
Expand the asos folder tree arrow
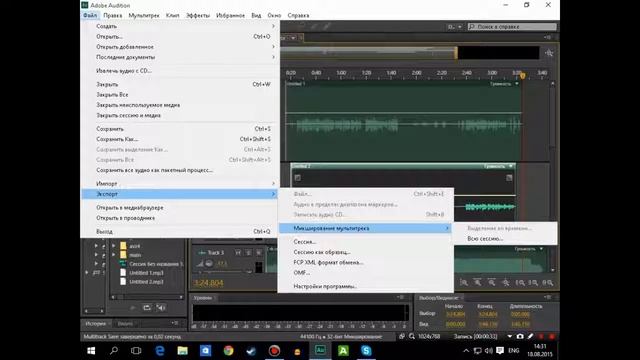tap(114, 246)
